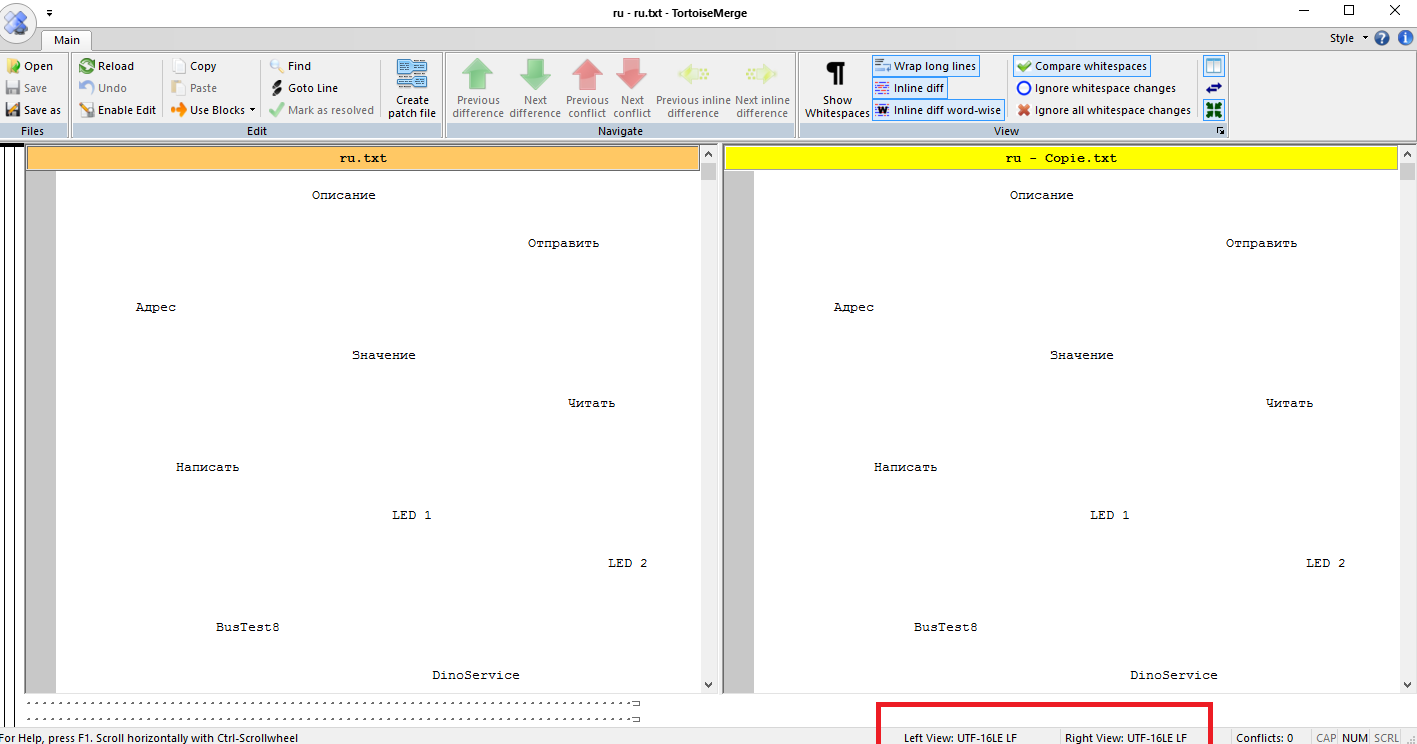Select Ignore whitespace changes option
The image size is (1417, 744).
coord(1096,88)
